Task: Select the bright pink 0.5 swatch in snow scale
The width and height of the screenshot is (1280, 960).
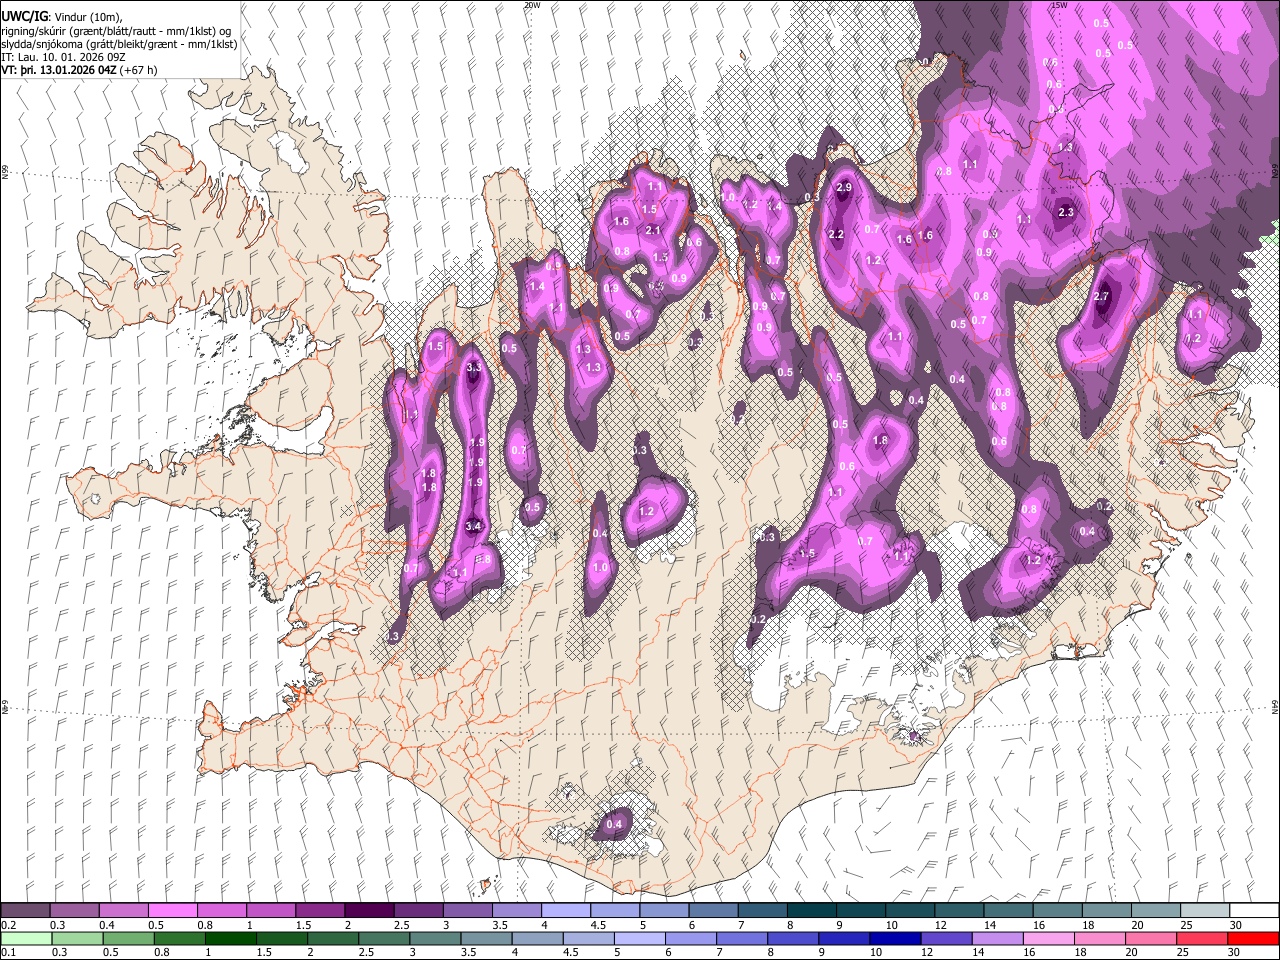Action: pyautogui.click(x=172, y=911)
